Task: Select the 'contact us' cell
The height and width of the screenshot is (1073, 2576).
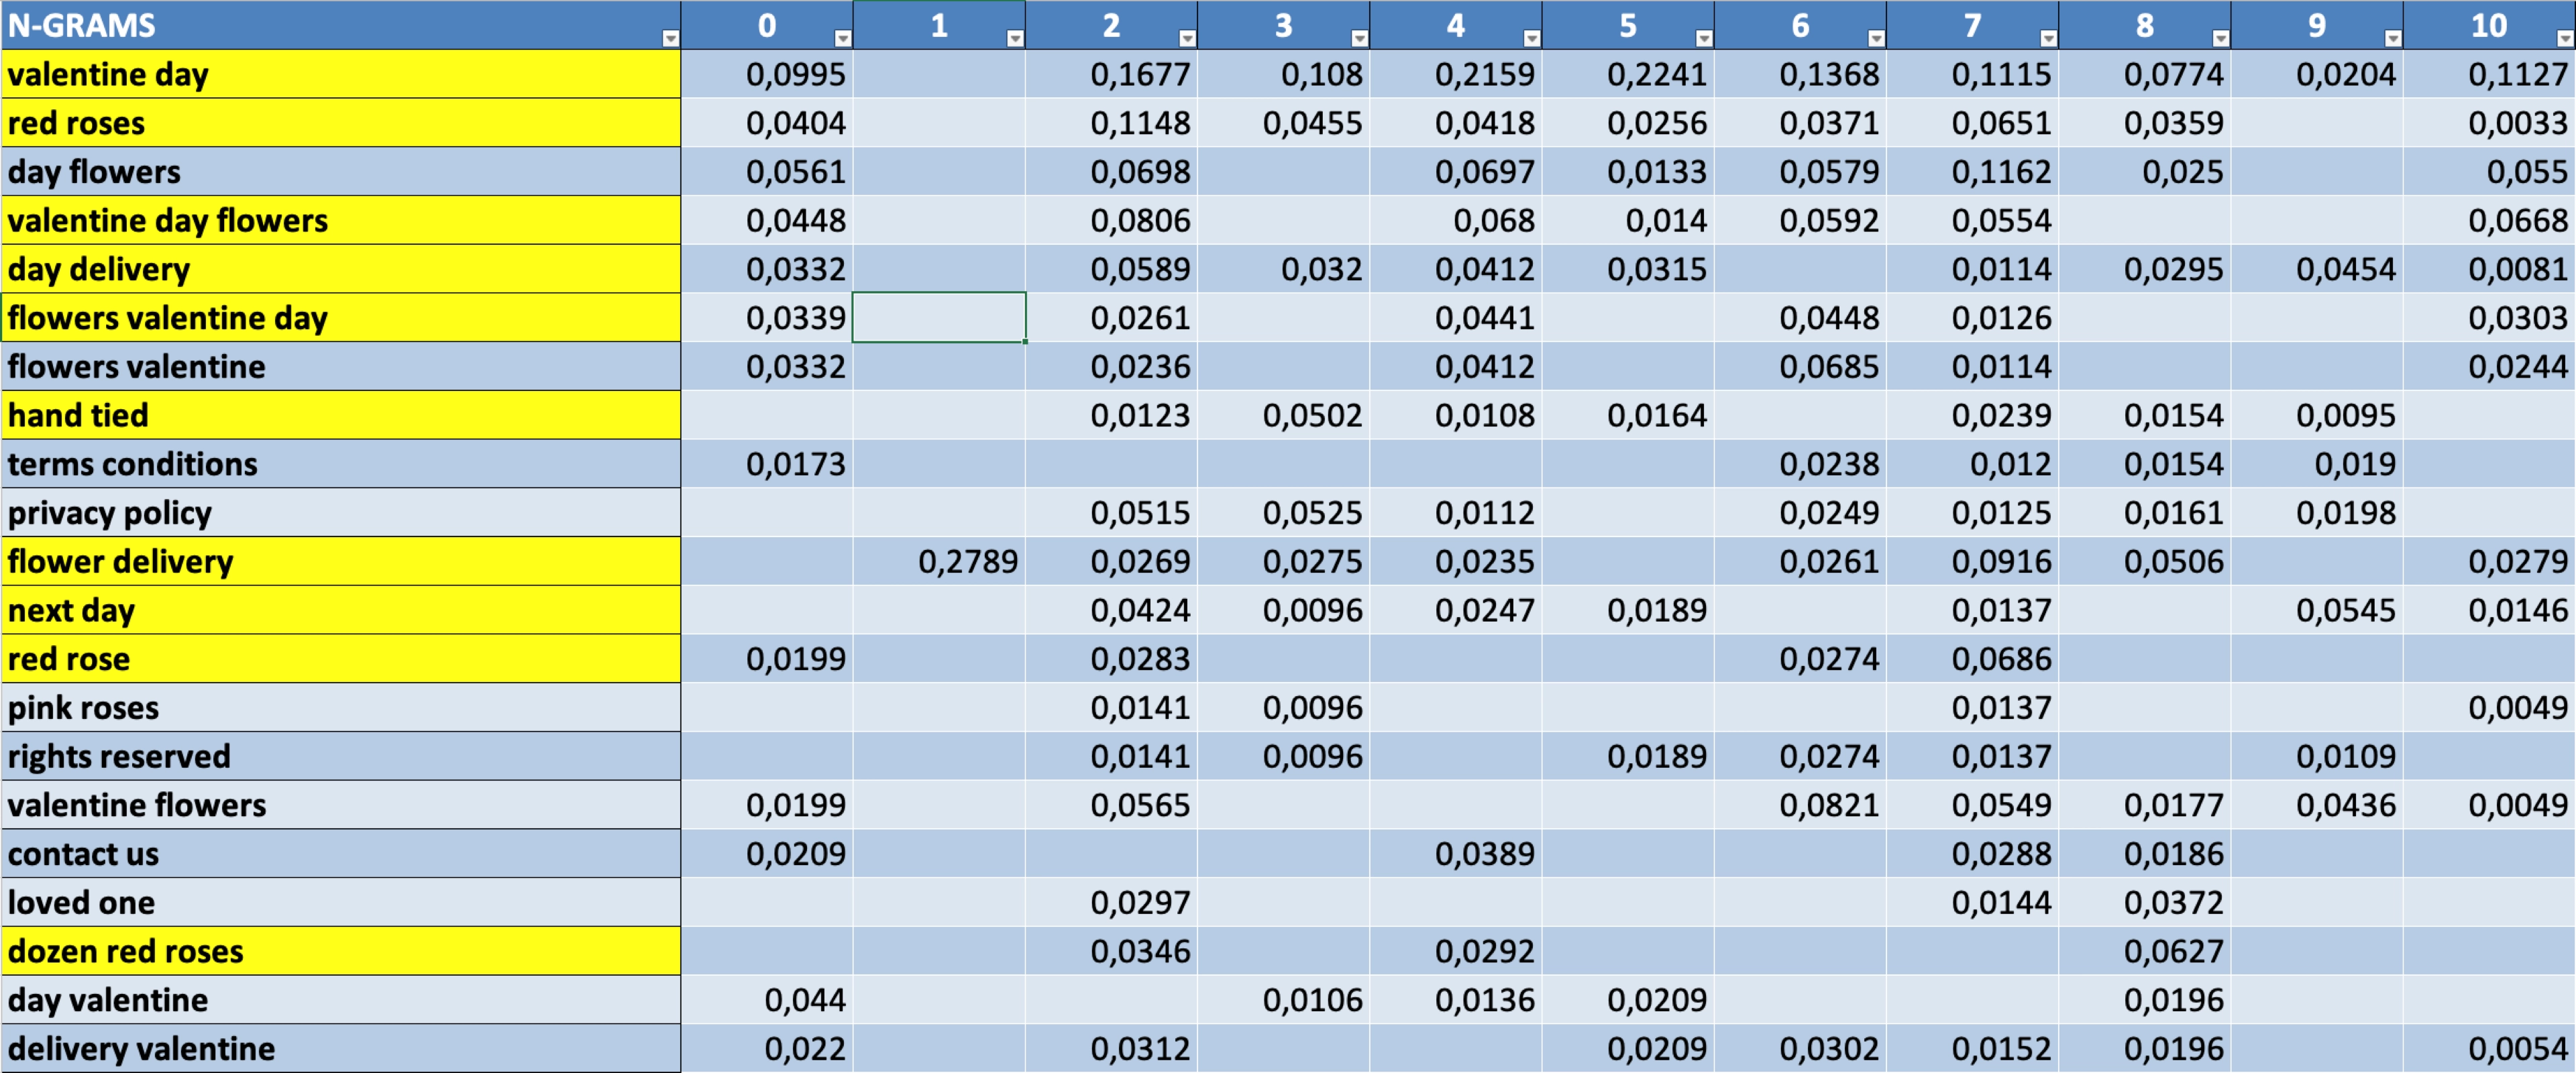Action: [341, 854]
